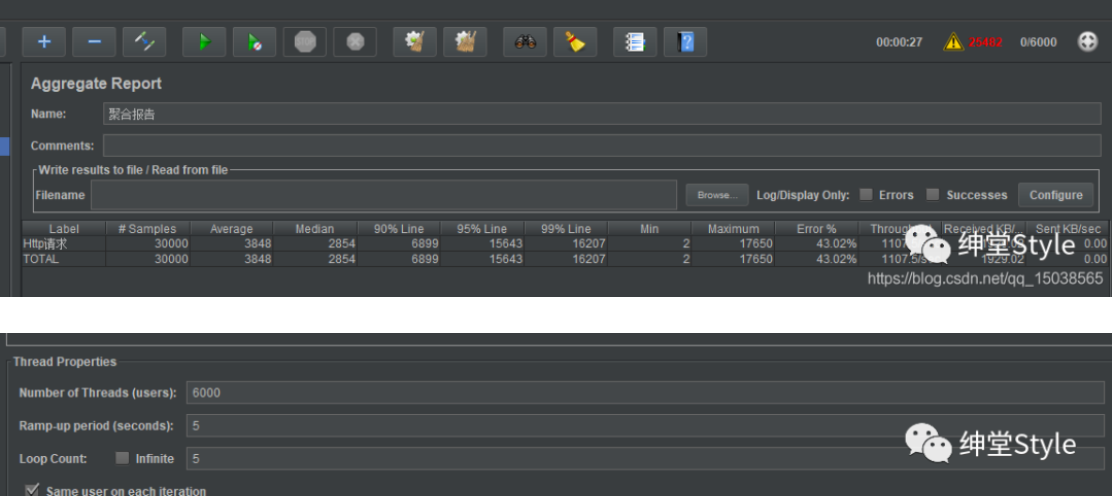Open Function Helper list icon
This screenshot has height=497, width=1112.
pos(635,42)
